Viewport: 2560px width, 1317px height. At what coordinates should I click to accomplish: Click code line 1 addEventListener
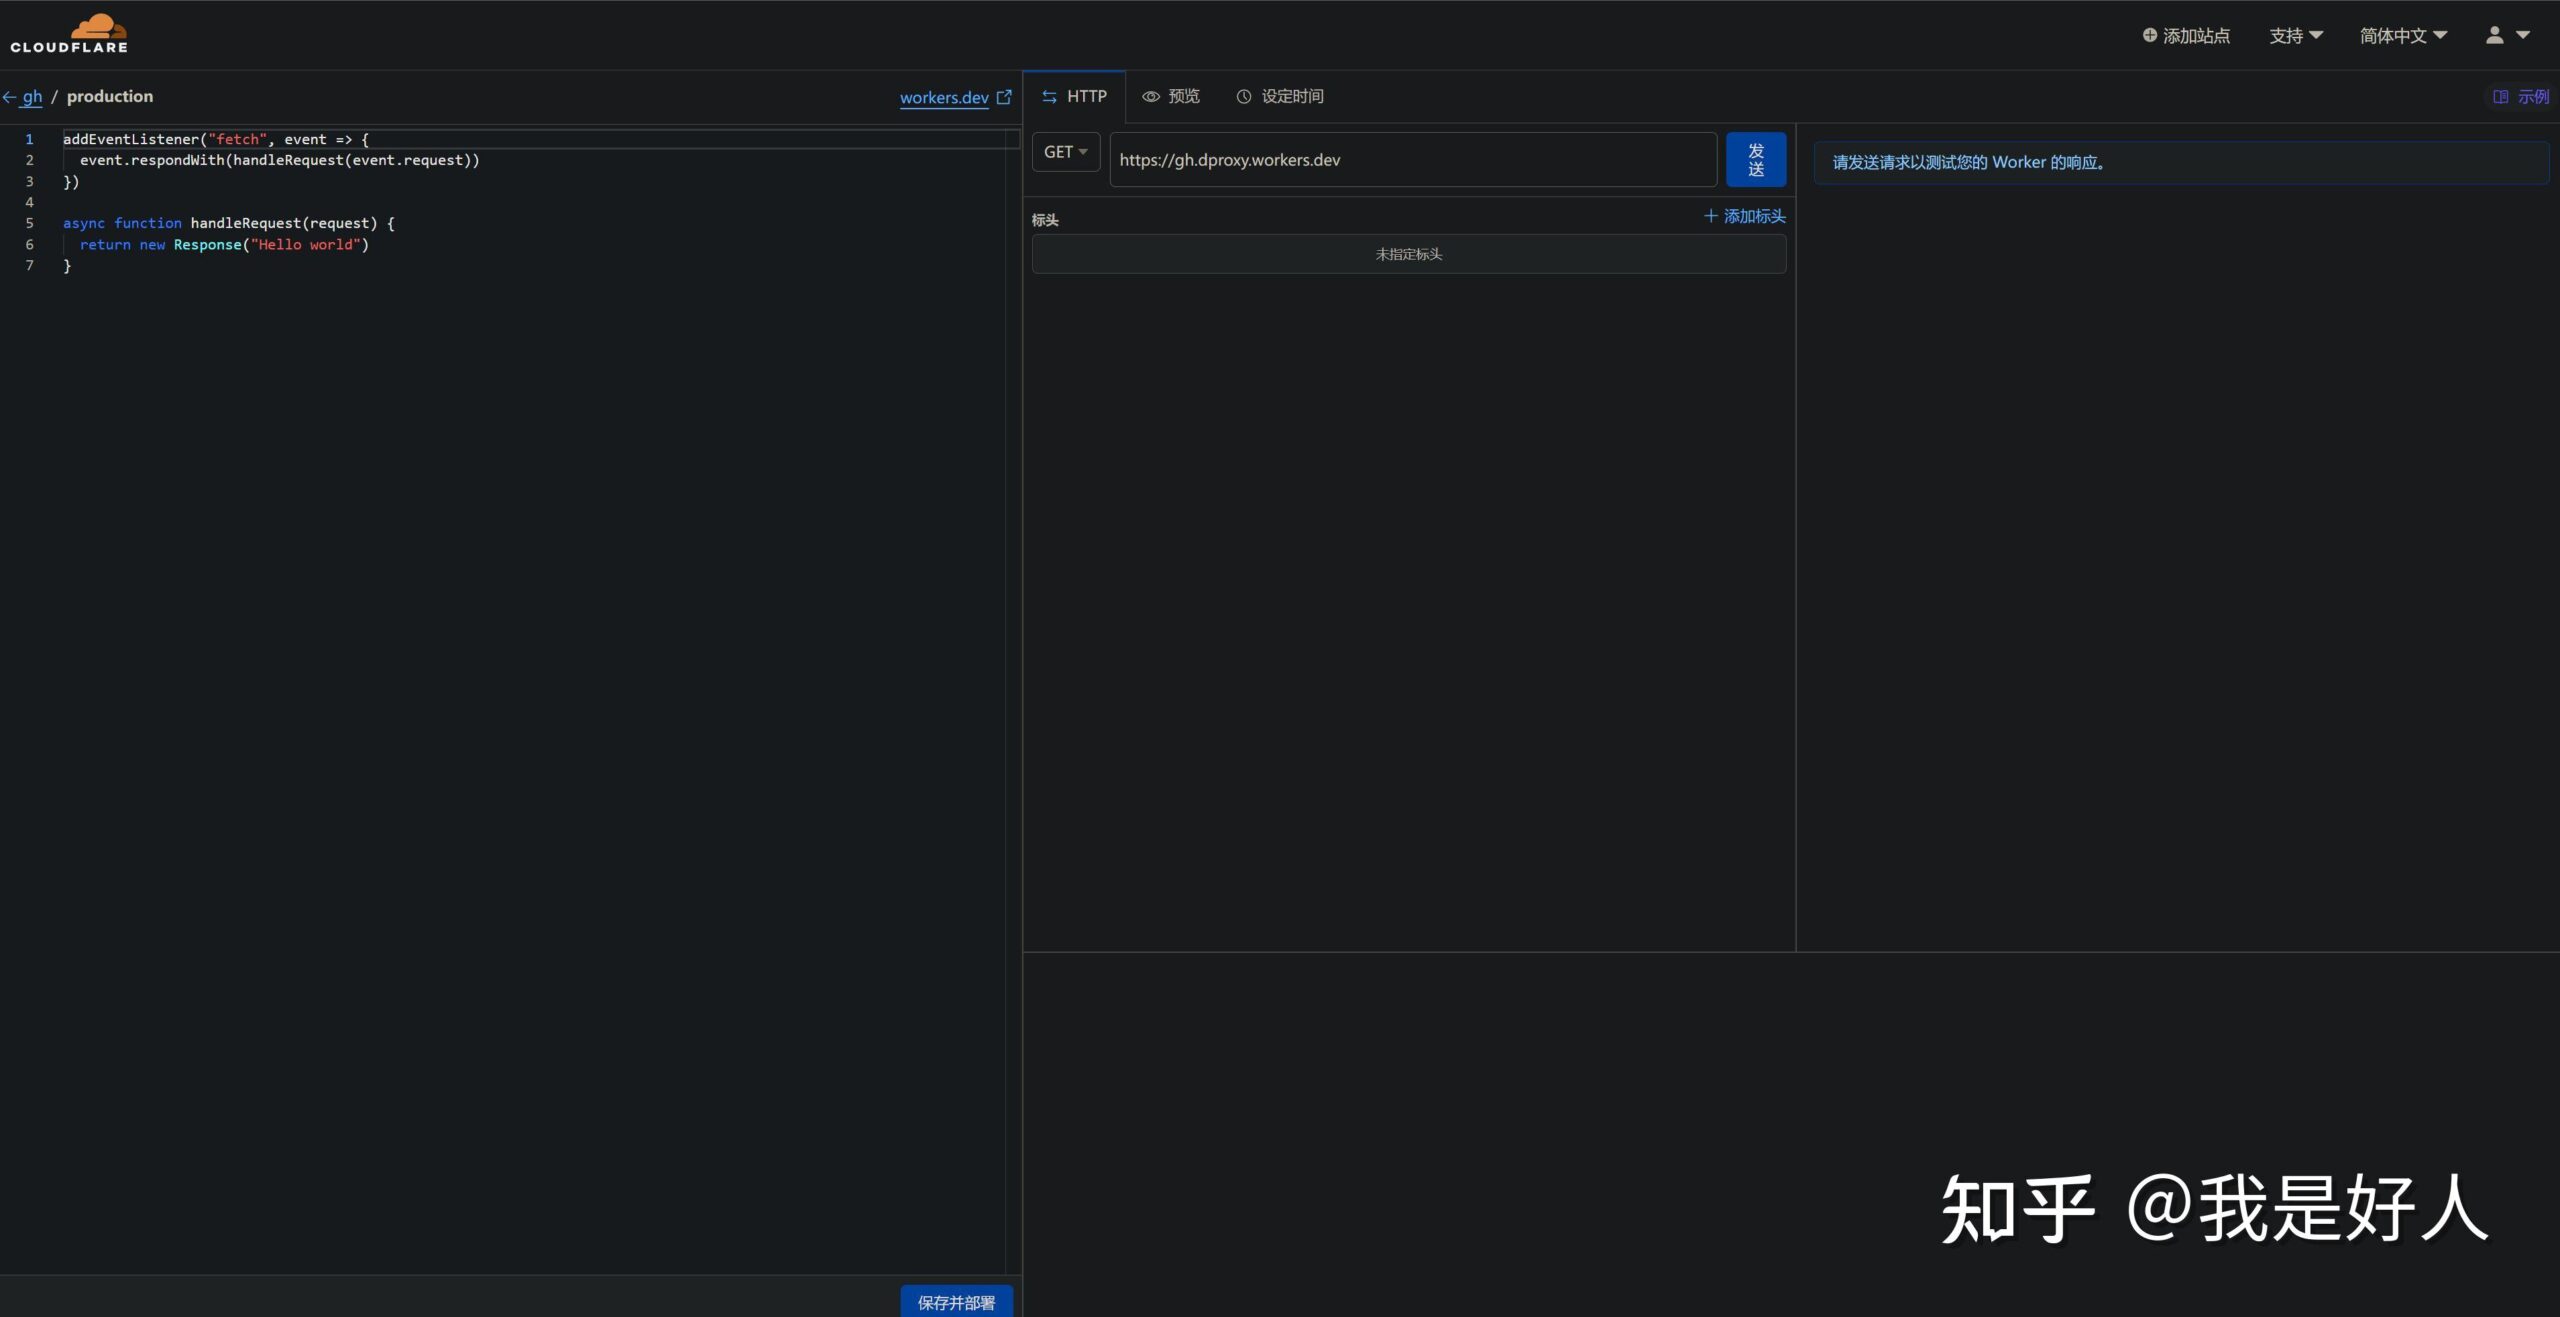[216, 139]
